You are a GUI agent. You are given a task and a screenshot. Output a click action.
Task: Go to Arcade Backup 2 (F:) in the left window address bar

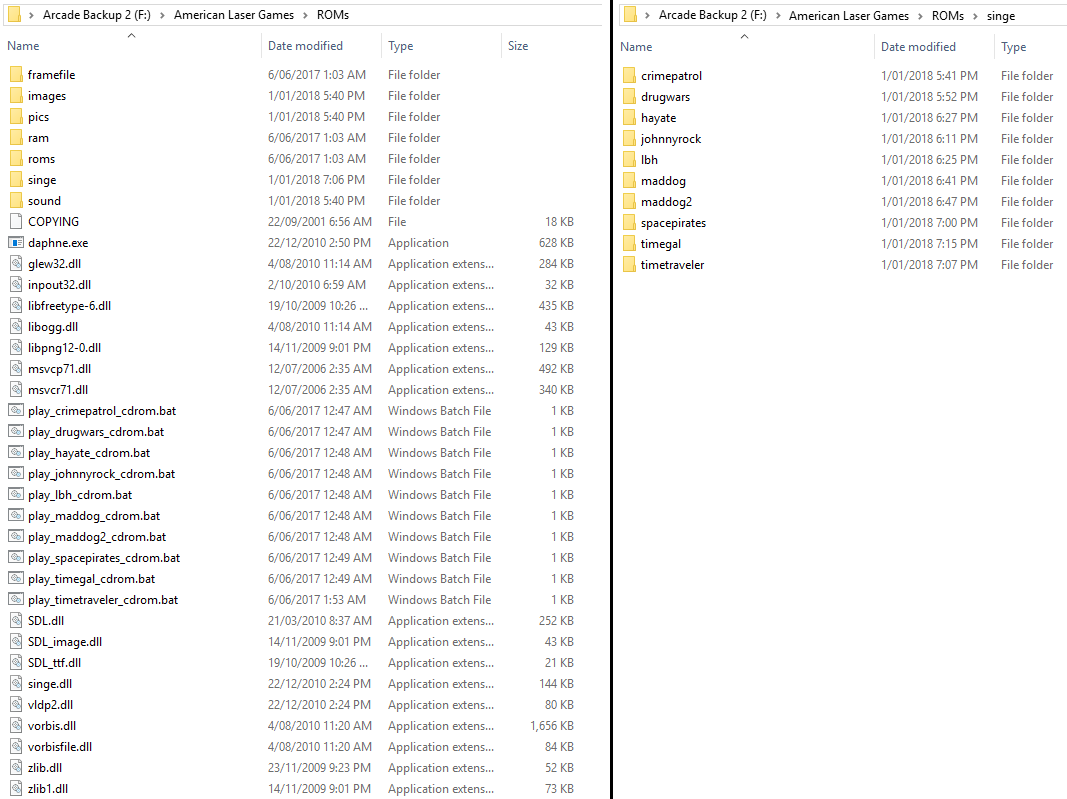click(97, 15)
